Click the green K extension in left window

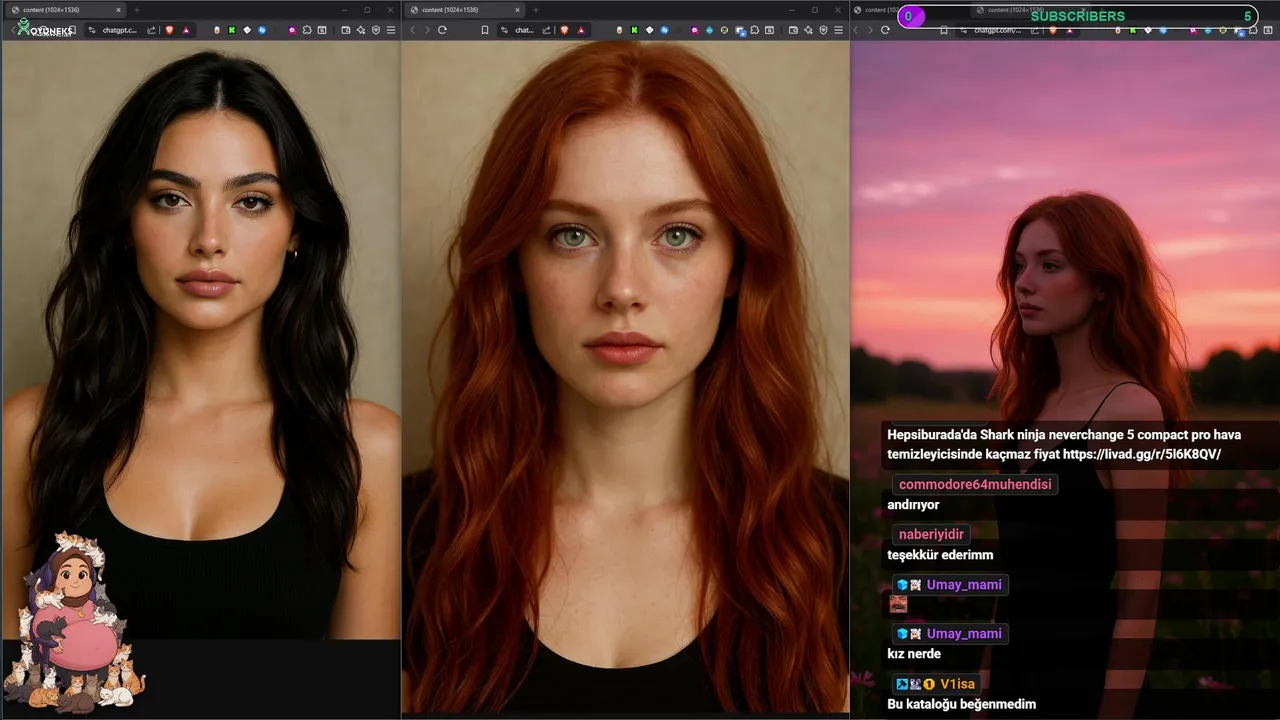click(x=232, y=30)
